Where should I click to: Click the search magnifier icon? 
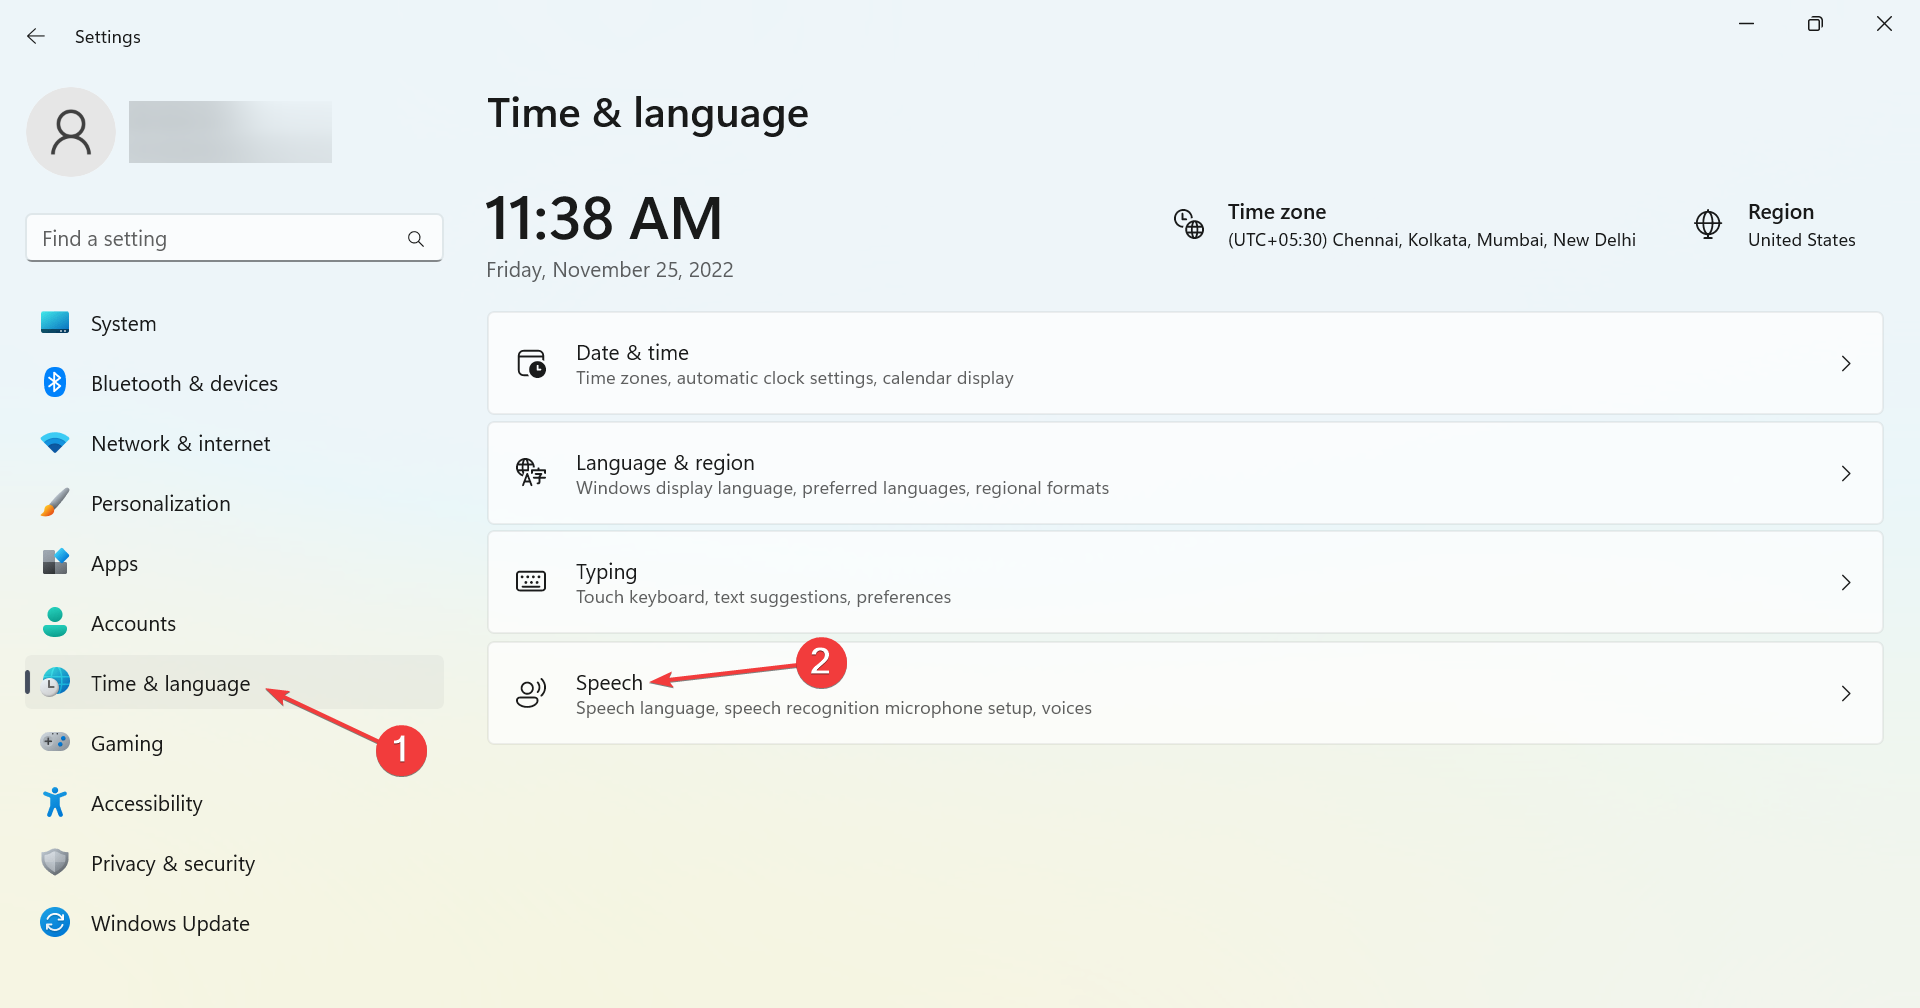(416, 239)
